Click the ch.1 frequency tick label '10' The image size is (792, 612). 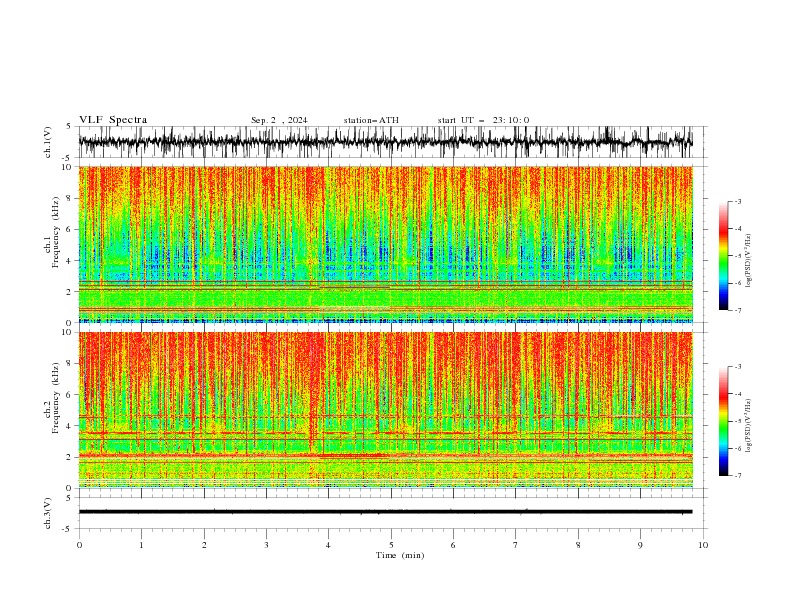67,167
